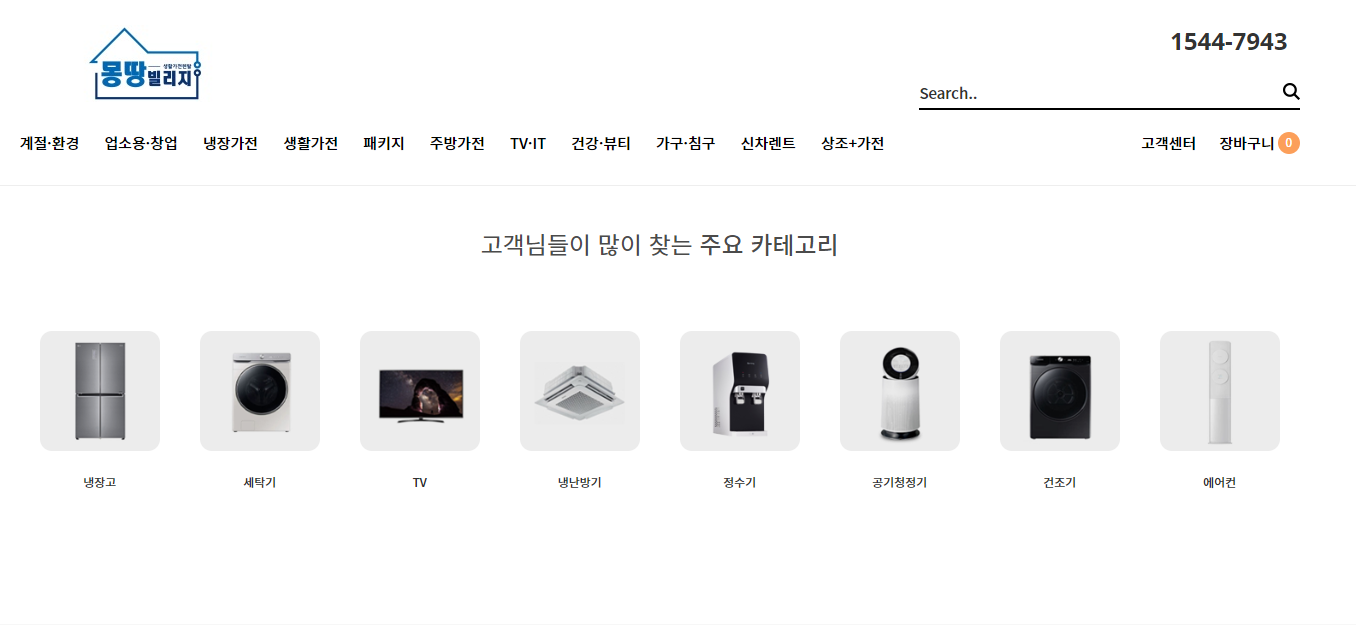Select the black dryer category image
This screenshot has height=625, width=1356.
(1060, 391)
